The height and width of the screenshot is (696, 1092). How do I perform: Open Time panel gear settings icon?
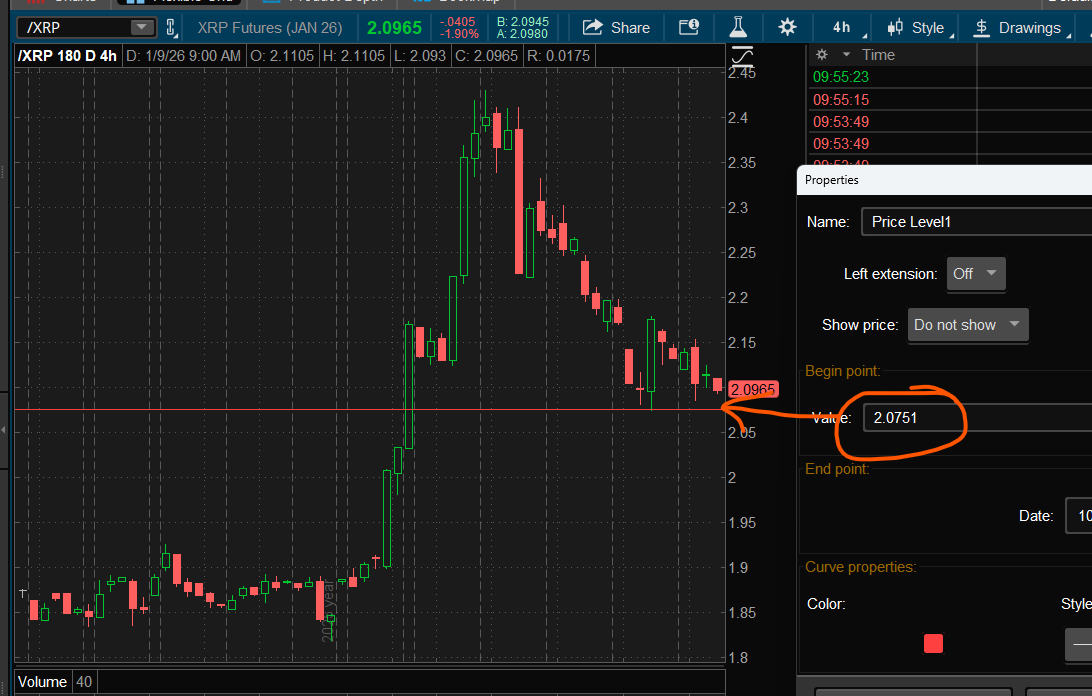pyautogui.click(x=822, y=54)
